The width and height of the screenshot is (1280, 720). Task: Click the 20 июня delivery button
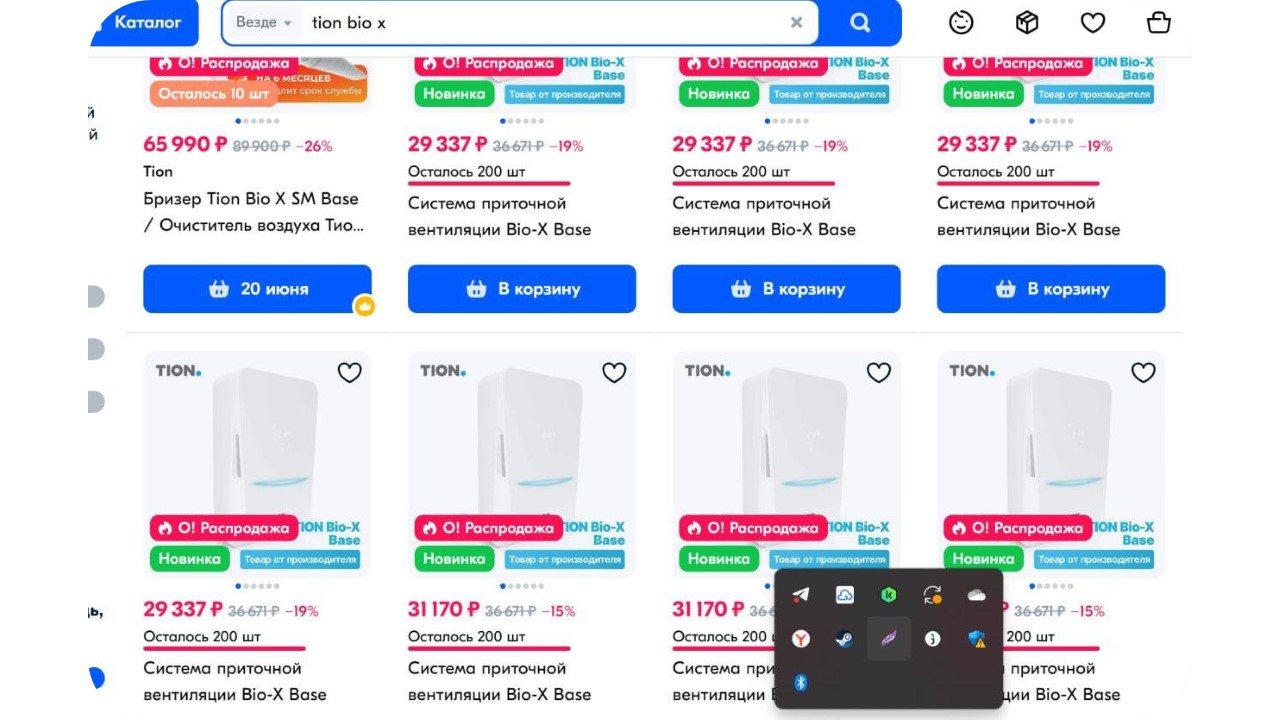[x=257, y=289]
